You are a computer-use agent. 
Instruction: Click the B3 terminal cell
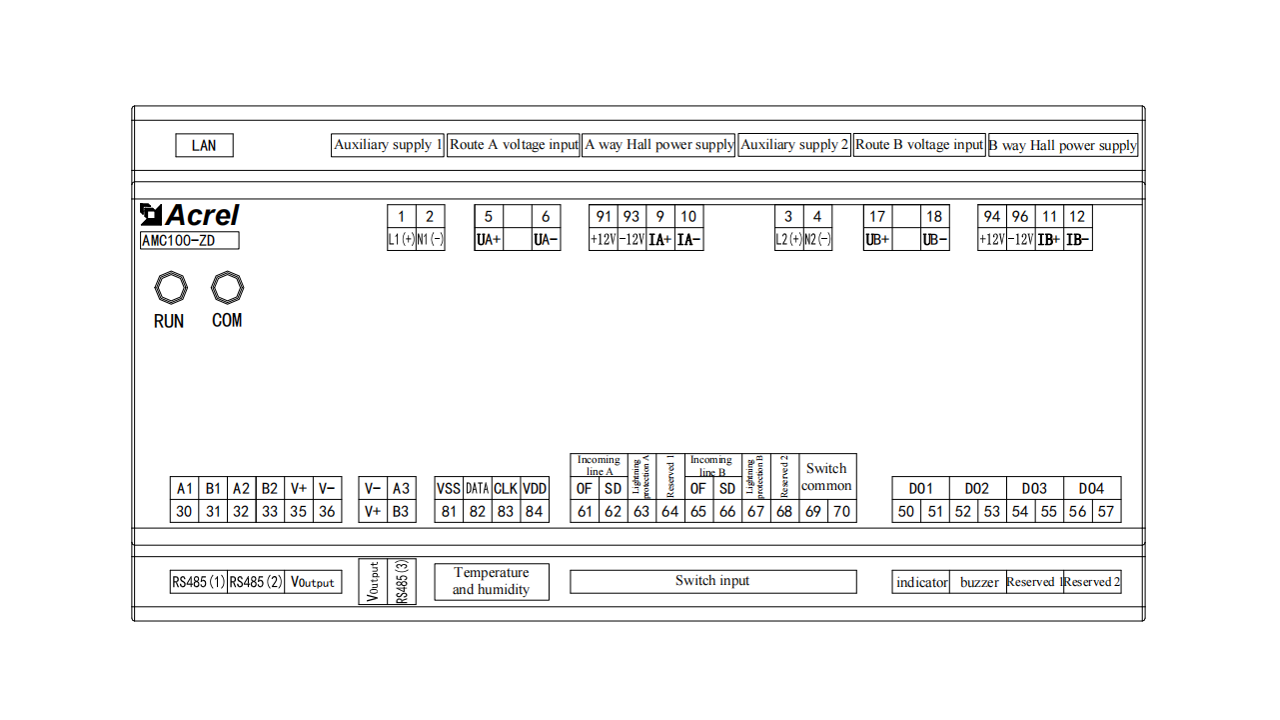pos(401,511)
